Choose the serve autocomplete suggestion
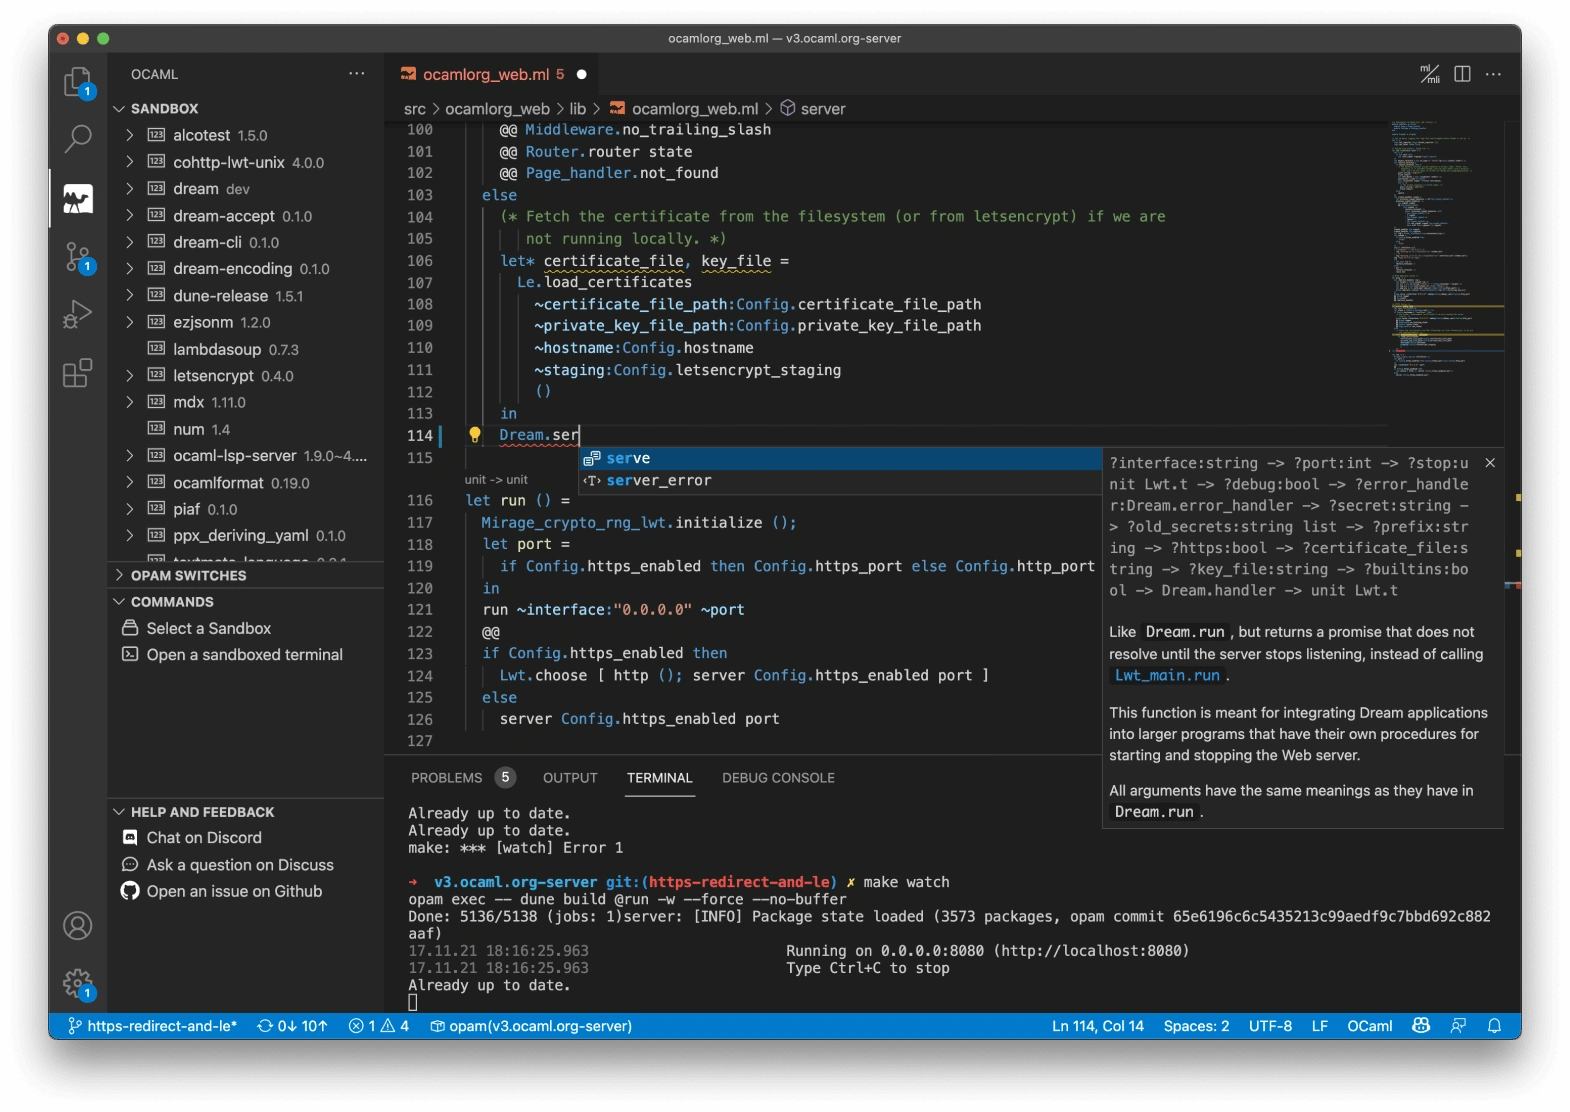This screenshot has height=1112, width=1570. click(x=840, y=458)
